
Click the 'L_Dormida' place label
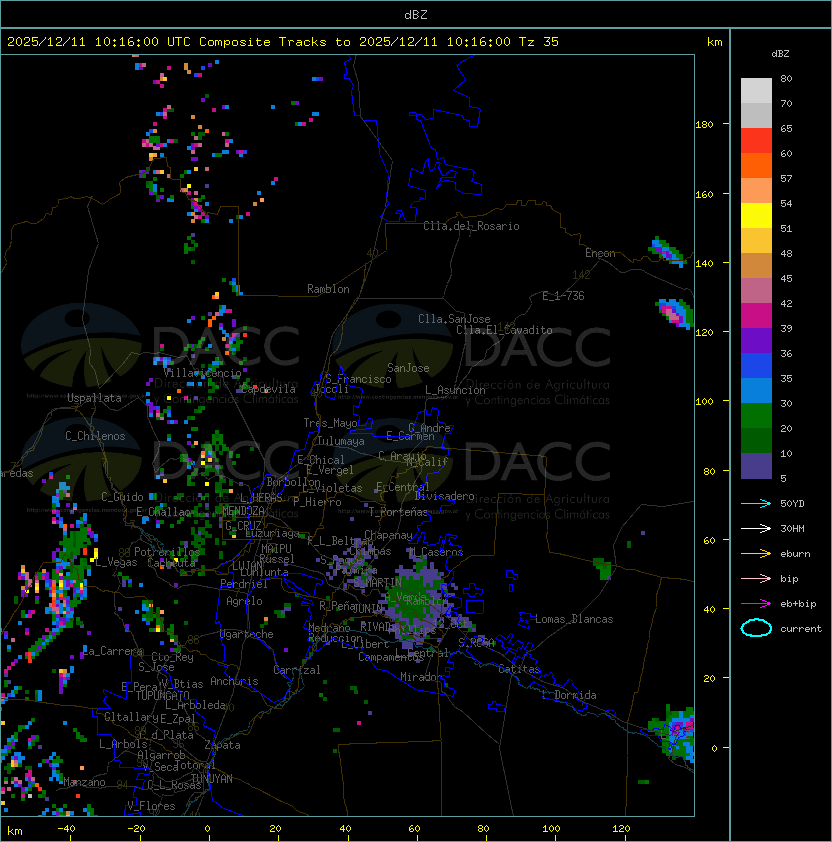[569, 695]
